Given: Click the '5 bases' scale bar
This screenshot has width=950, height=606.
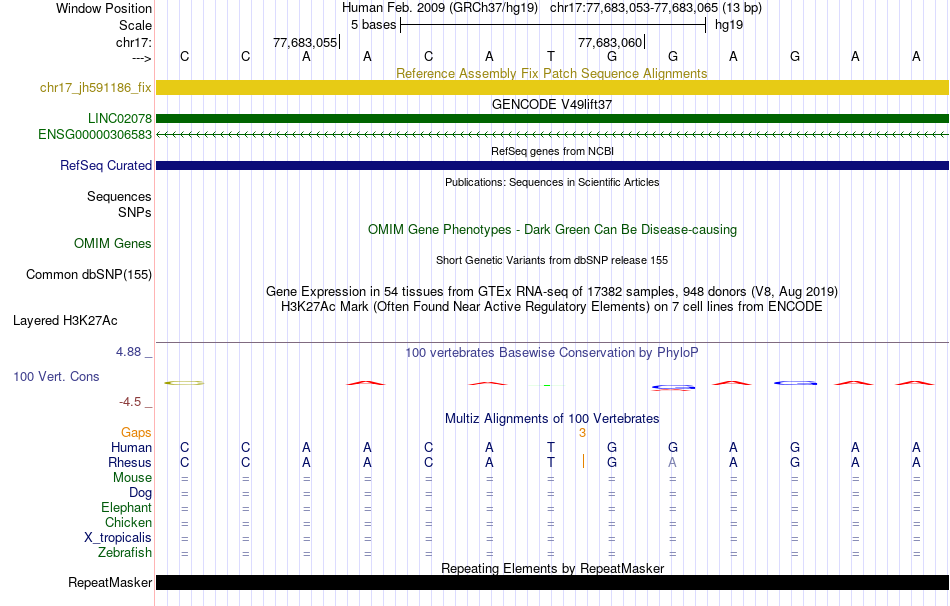Looking at the screenshot, I should pos(553,25).
